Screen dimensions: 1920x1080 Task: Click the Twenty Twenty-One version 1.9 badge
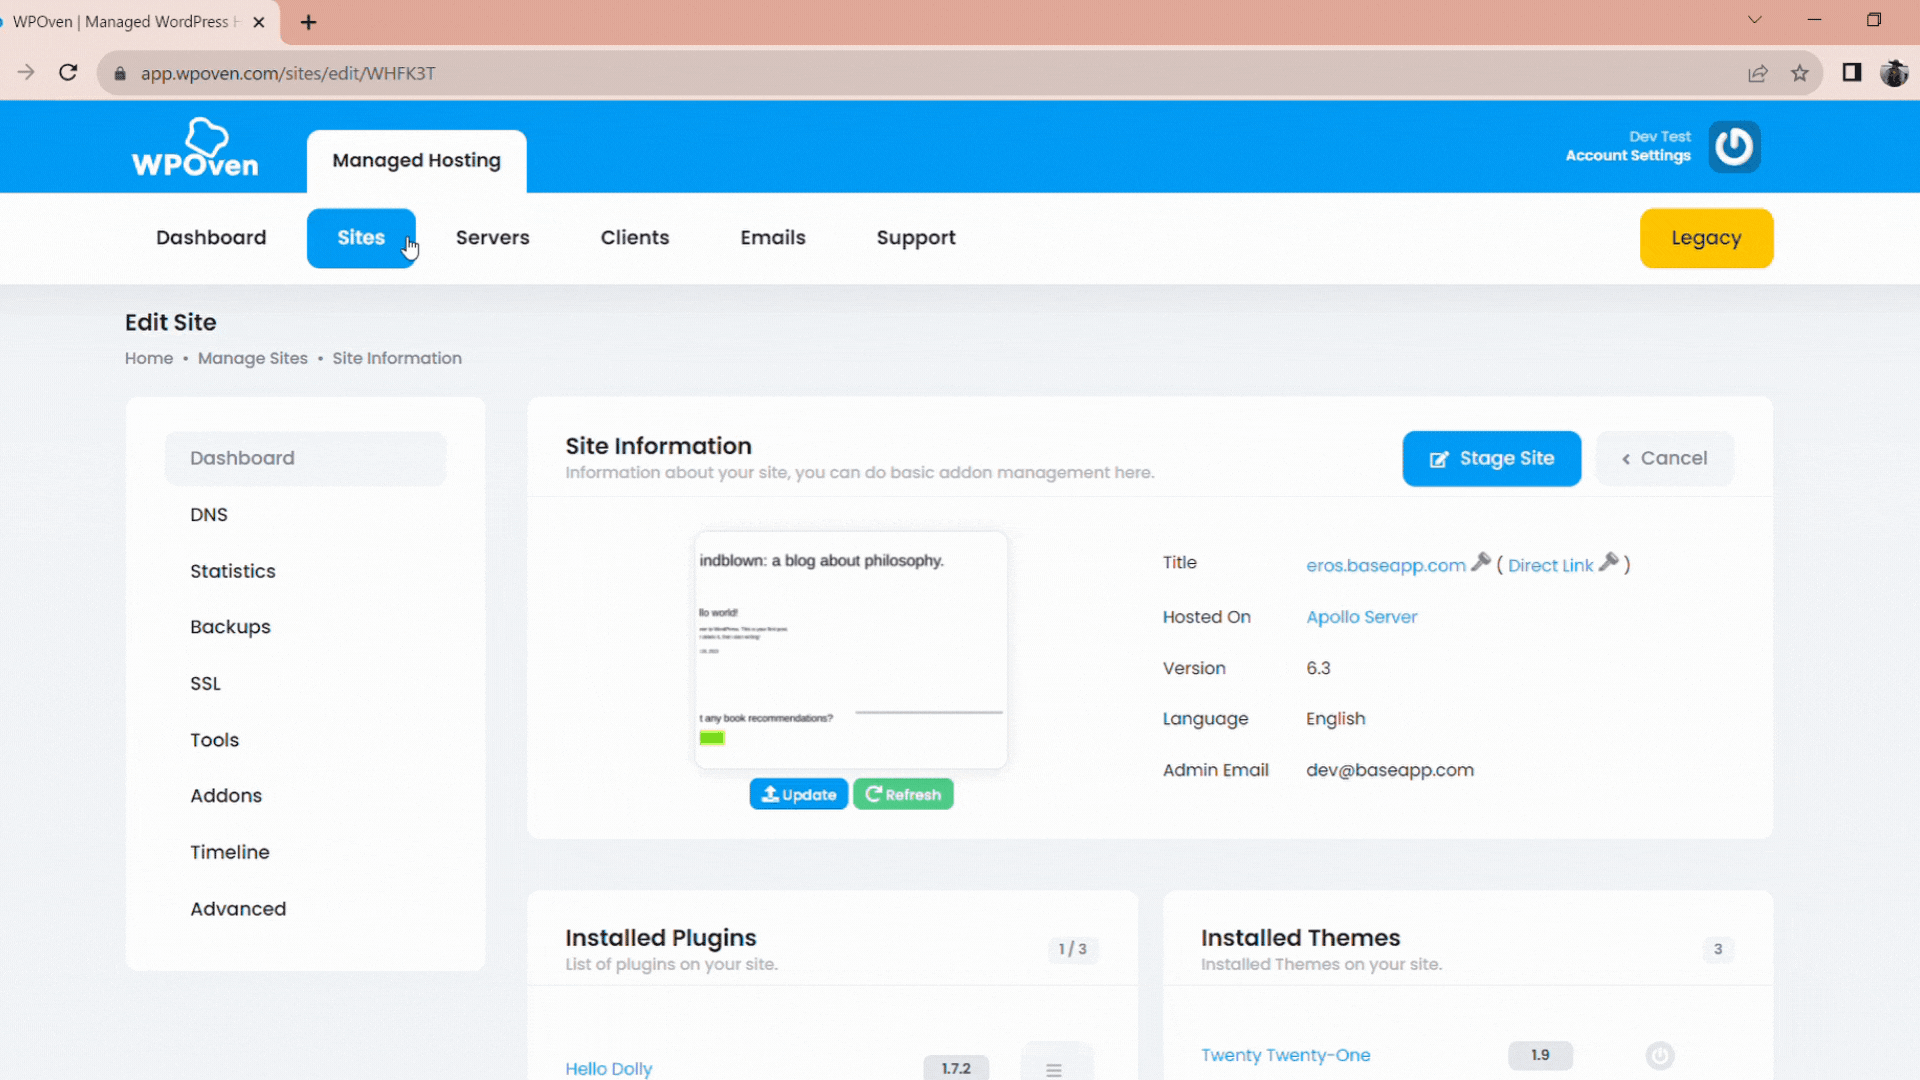(x=1540, y=1055)
